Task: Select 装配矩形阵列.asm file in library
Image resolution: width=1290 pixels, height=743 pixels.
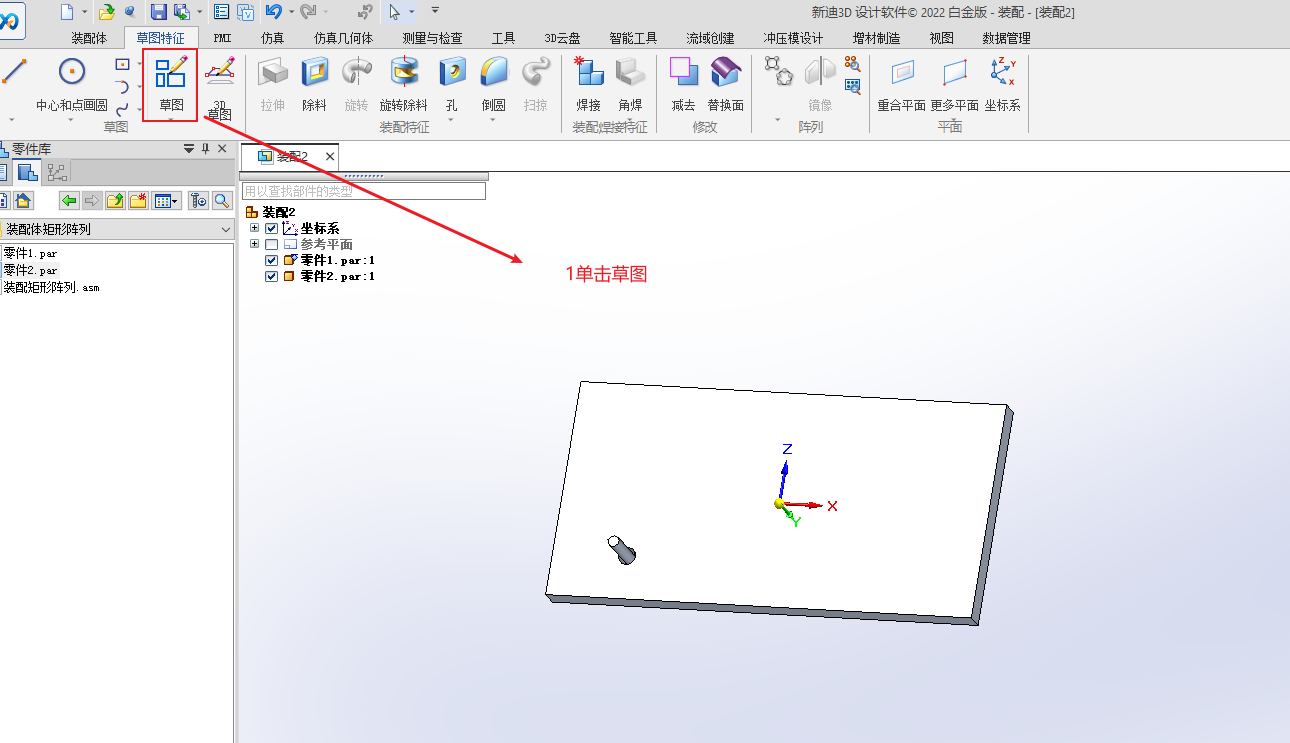Action: coord(51,287)
